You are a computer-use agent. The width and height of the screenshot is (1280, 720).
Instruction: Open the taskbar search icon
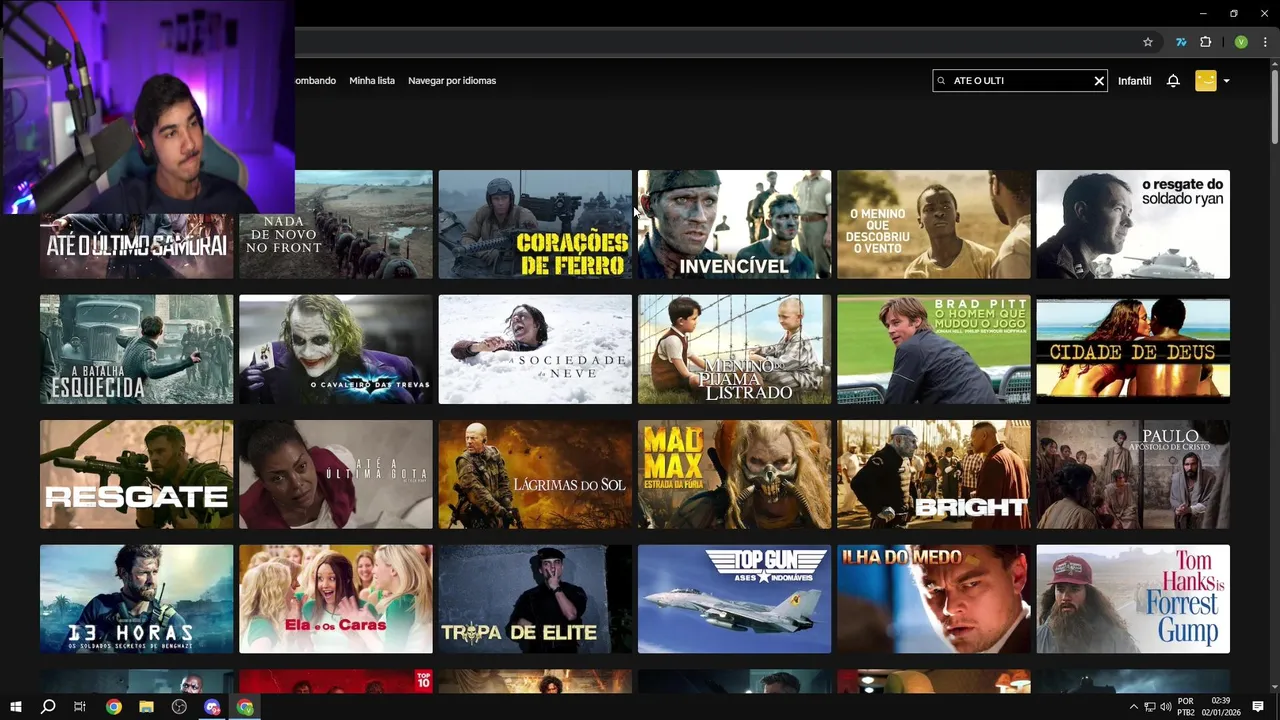[47, 707]
